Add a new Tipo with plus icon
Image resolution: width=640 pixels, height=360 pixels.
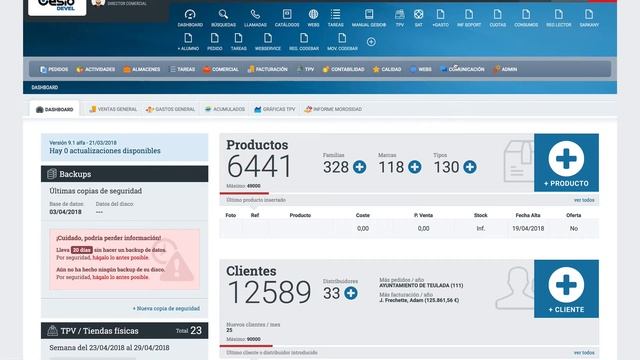tap(470, 167)
